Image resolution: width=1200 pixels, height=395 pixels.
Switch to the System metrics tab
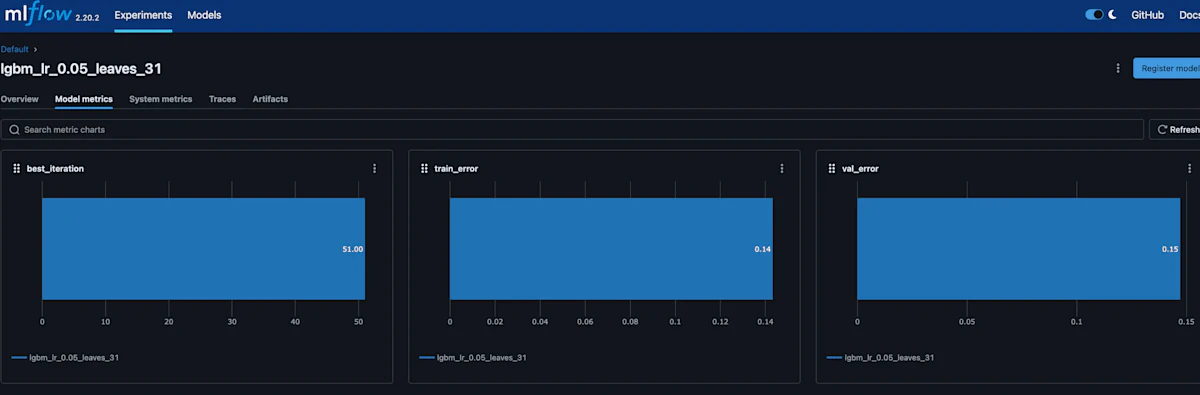tap(160, 99)
